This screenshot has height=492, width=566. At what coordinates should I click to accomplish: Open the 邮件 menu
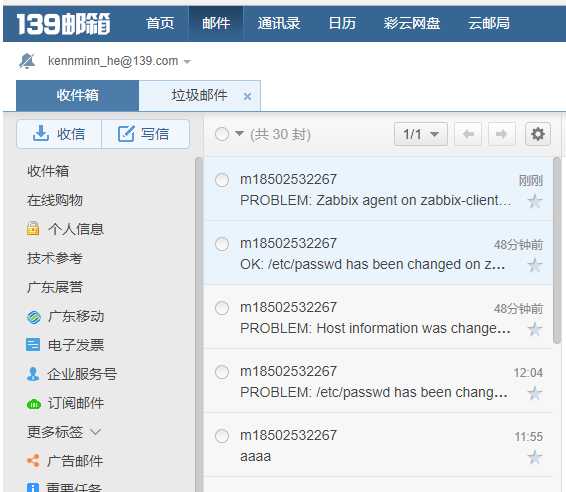coord(216,23)
